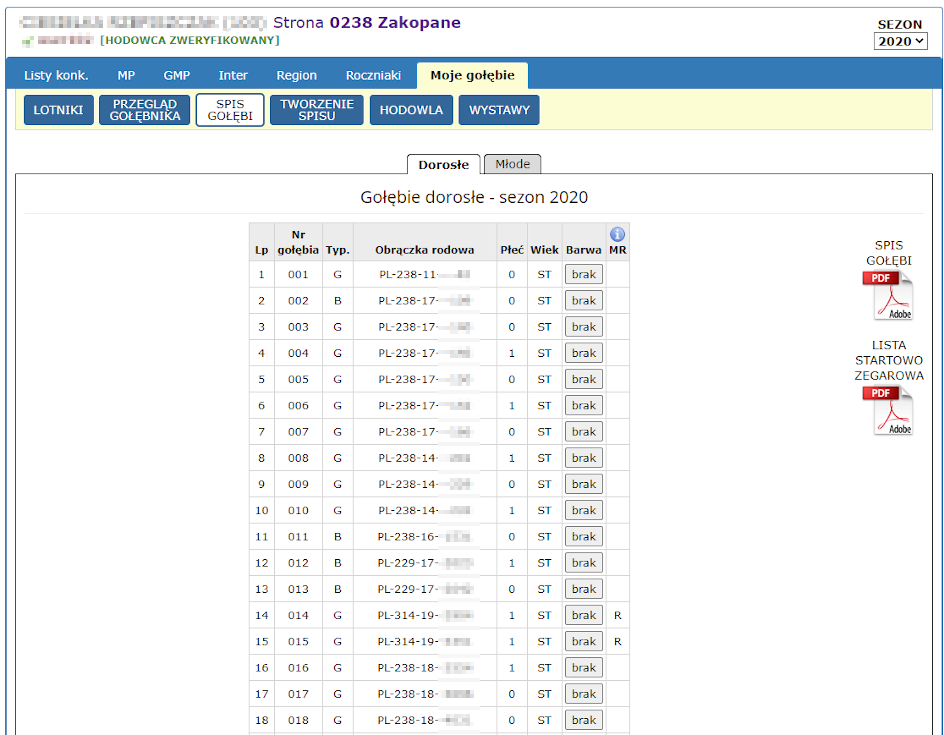This screenshot has width=944, height=735.
Task: Click the Region tab
Action: [x=297, y=75]
